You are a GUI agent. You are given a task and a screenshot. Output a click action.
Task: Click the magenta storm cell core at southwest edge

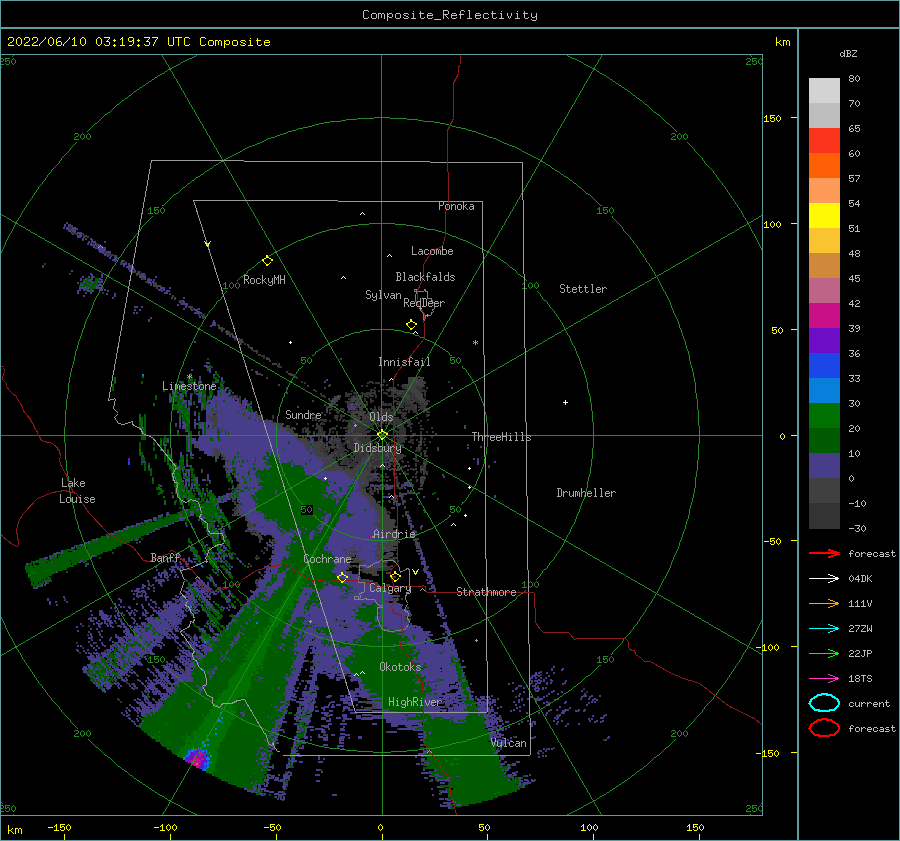pyautogui.click(x=197, y=758)
